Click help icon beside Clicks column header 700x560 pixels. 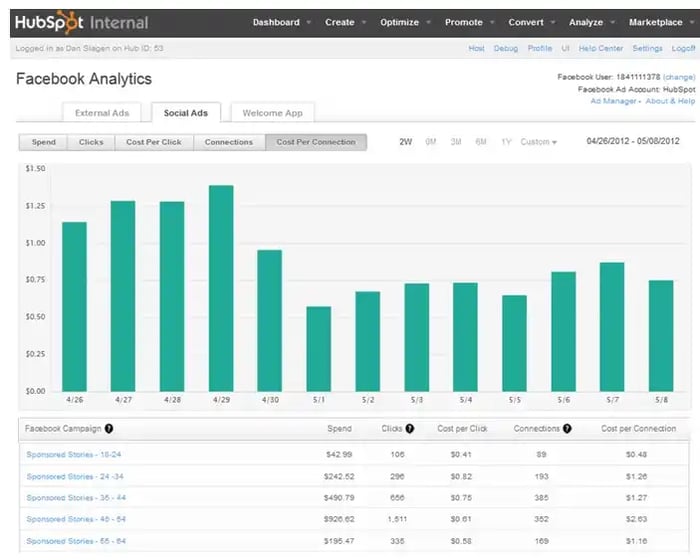click(x=410, y=429)
